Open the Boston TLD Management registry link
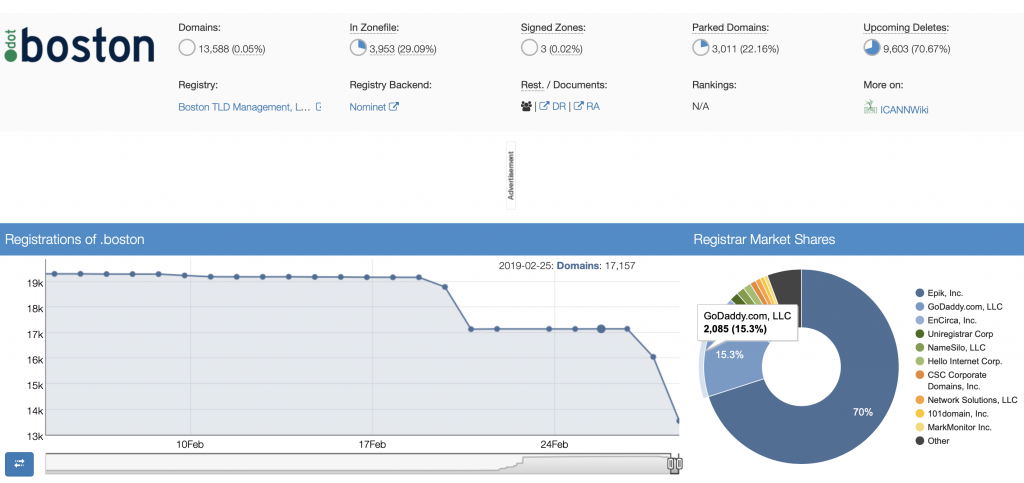 click(x=244, y=107)
